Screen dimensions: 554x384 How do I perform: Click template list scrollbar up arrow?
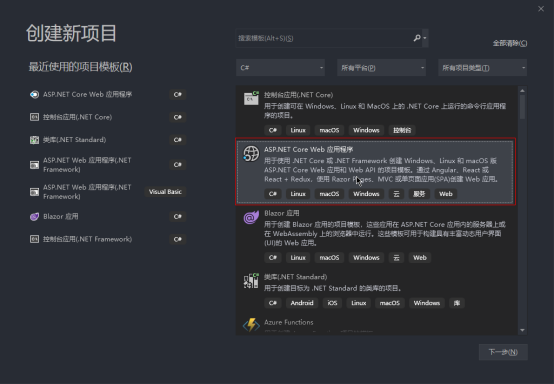[x=522, y=91]
